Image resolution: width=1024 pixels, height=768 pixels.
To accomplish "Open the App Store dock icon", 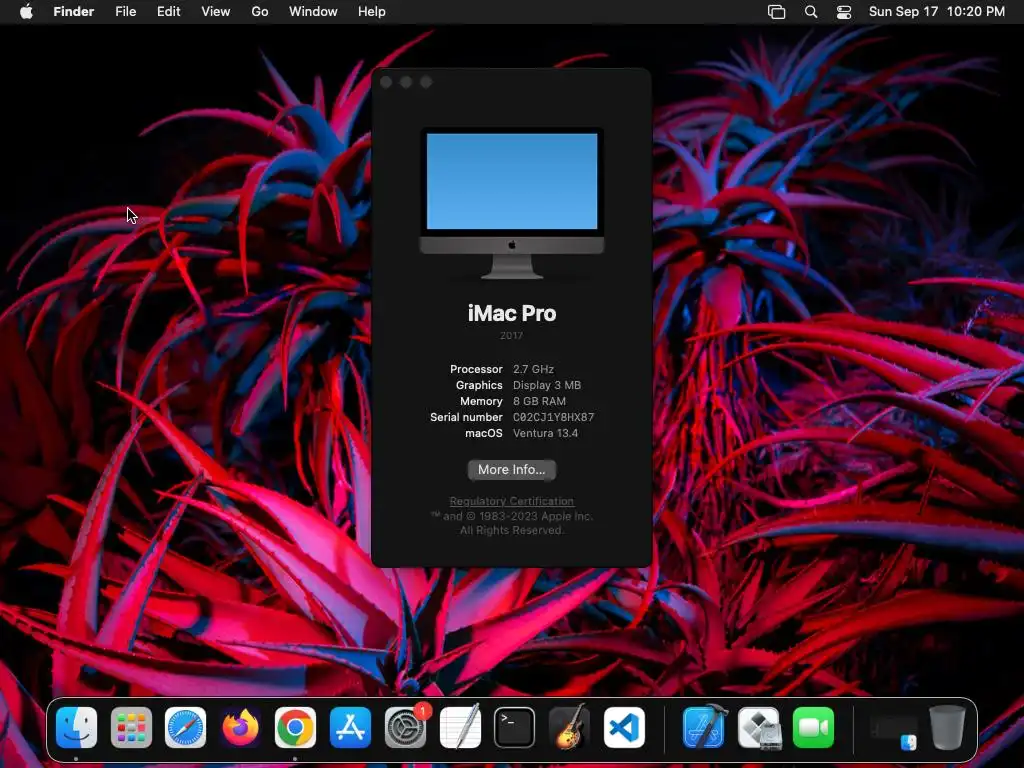I will pos(350,727).
